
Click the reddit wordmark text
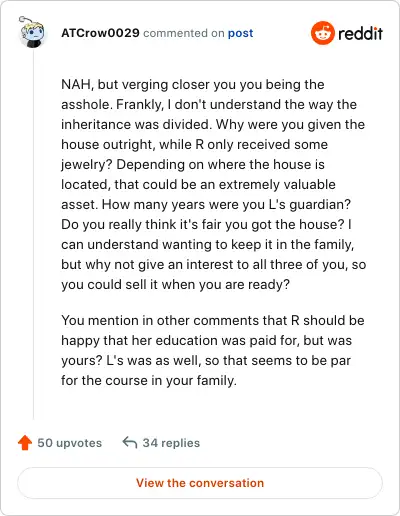(x=360, y=33)
